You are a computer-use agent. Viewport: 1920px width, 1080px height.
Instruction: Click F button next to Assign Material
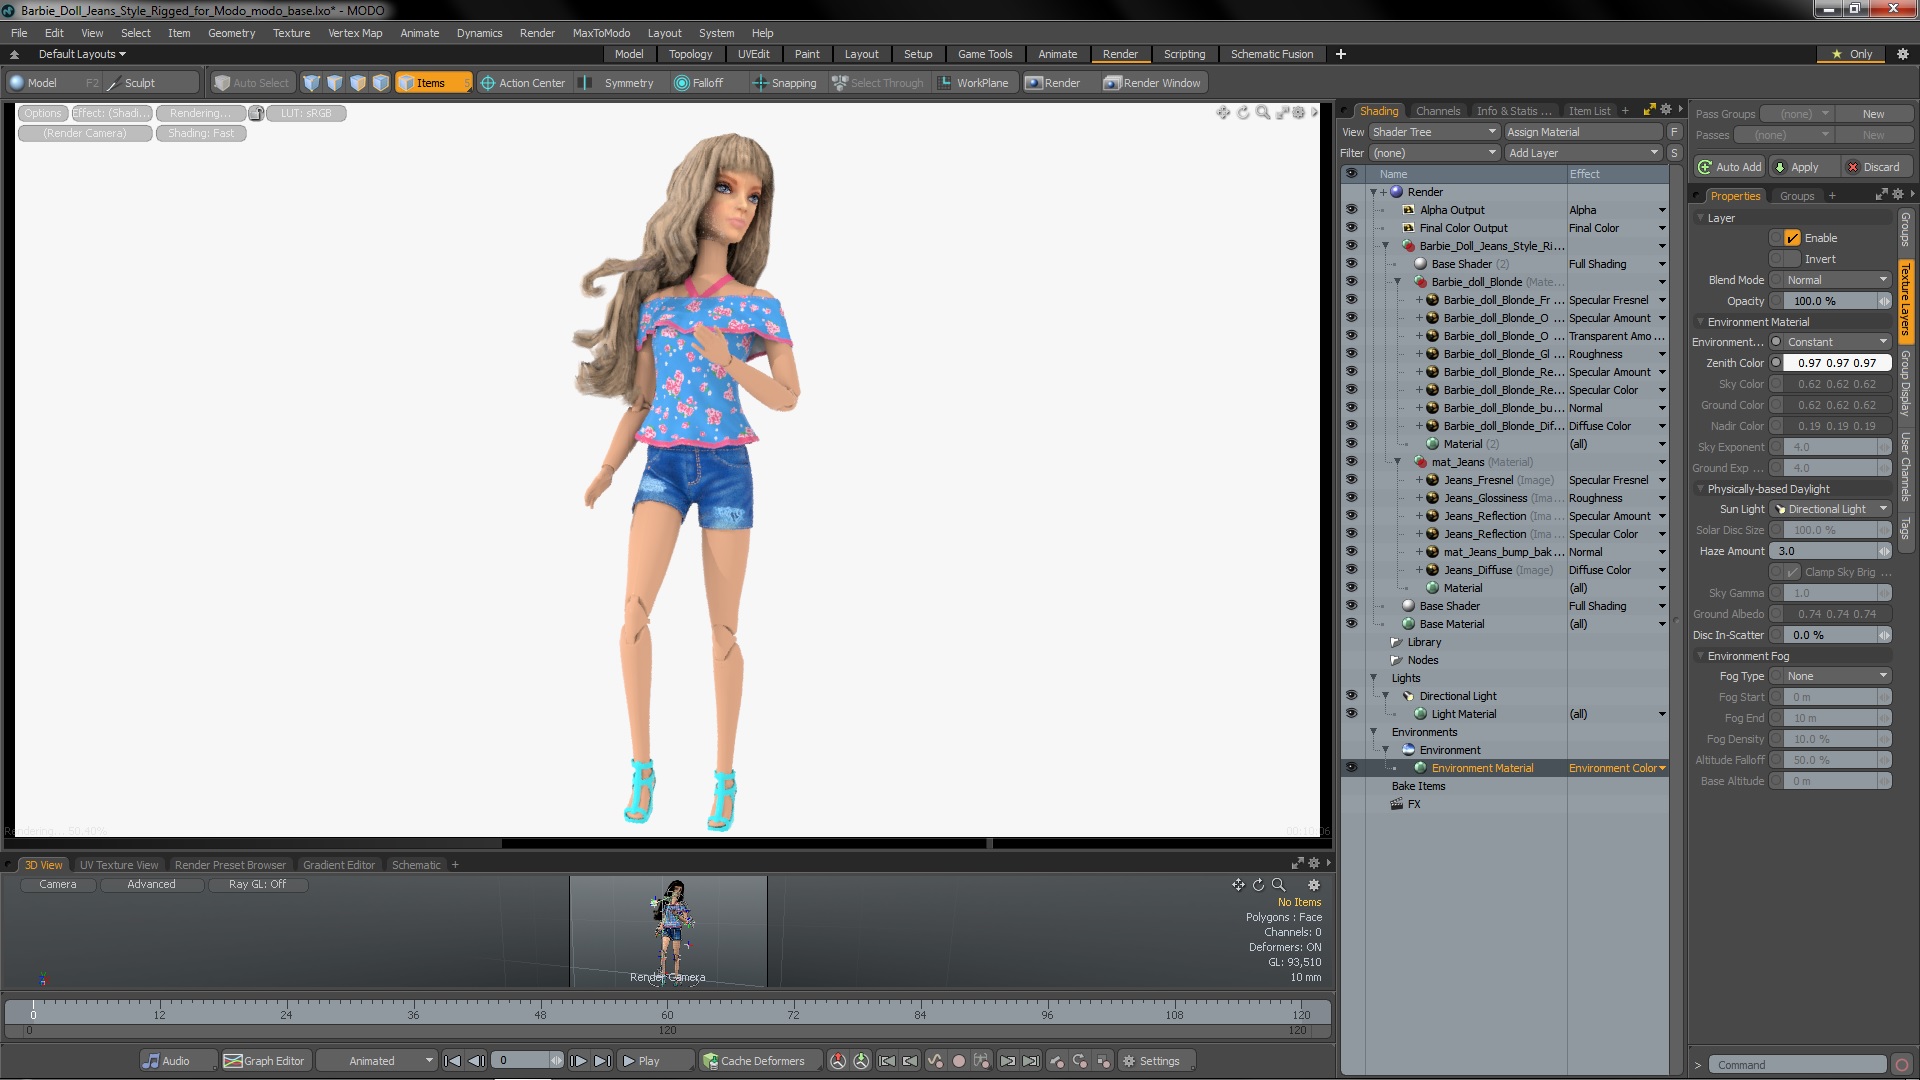point(1674,132)
